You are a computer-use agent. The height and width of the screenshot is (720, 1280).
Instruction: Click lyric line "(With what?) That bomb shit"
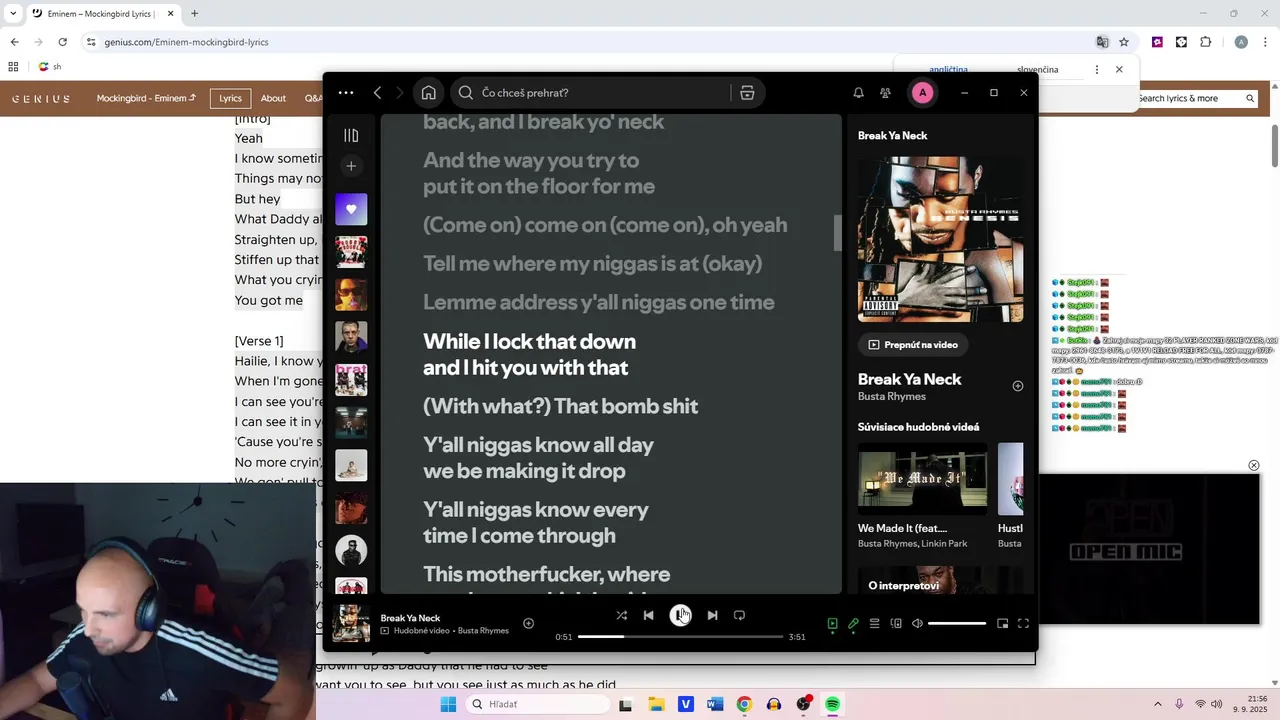click(x=560, y=406)
